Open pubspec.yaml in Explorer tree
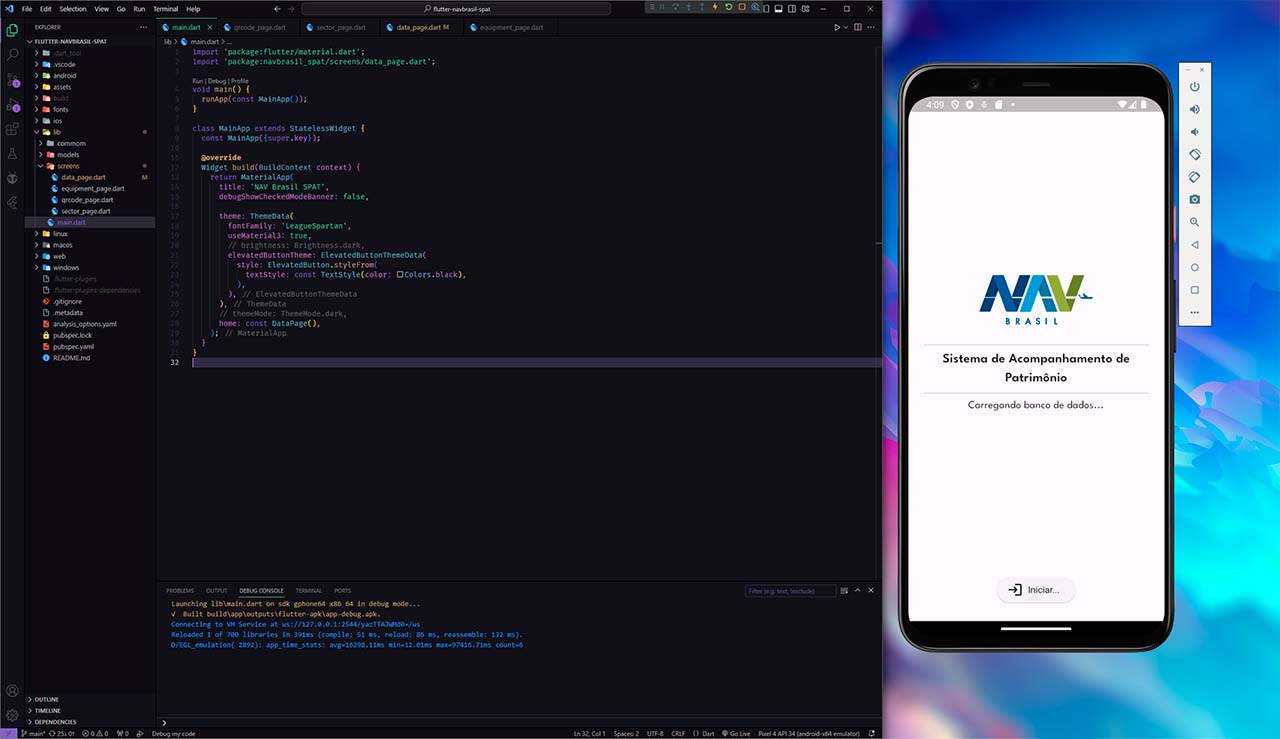This screenshot has height=739, width=1280. (x=73, y=346)
